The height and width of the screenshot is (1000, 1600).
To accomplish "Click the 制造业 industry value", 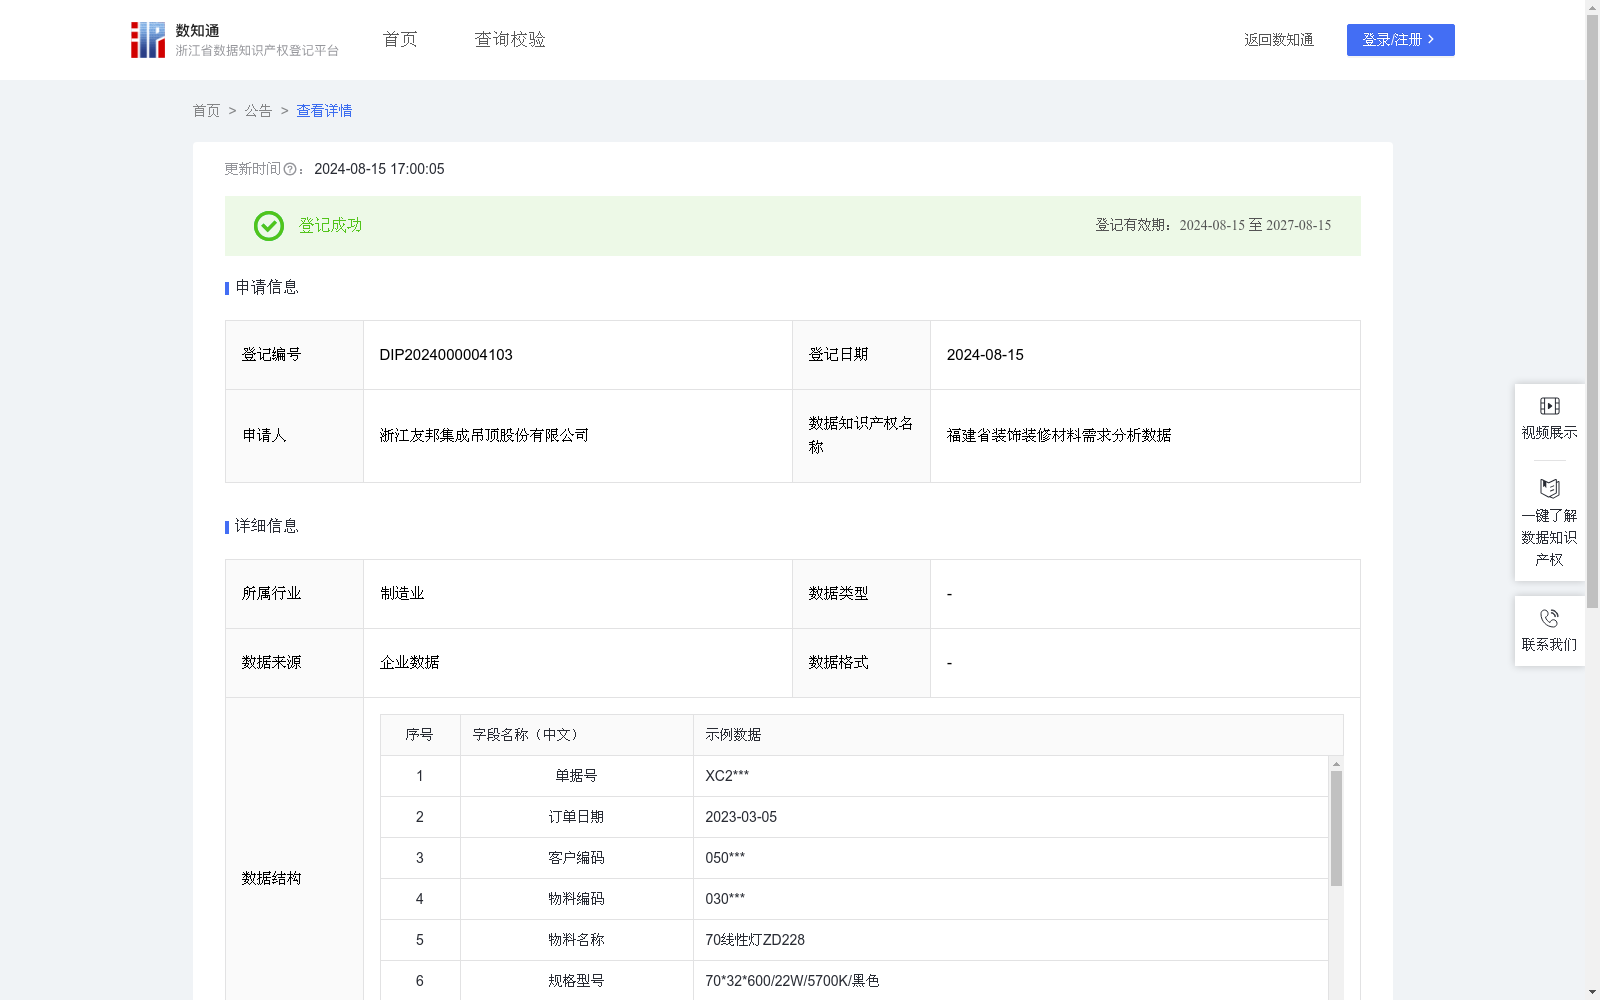I will tap(402, 594).
